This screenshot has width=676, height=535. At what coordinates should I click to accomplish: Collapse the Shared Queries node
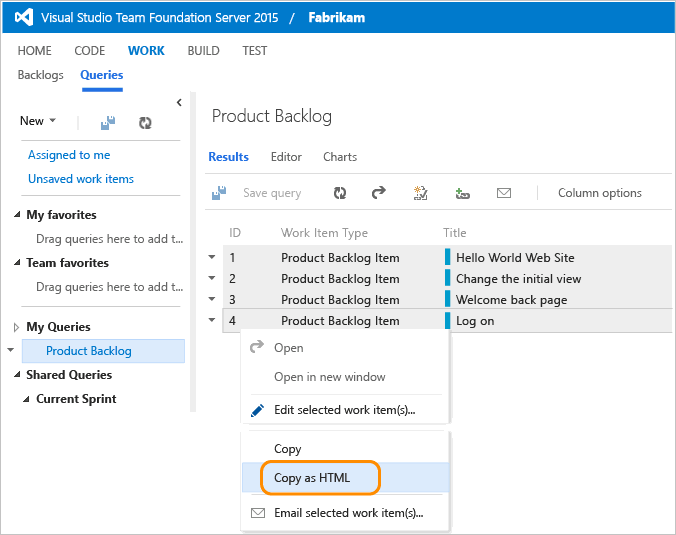click(x=17, y=375)
